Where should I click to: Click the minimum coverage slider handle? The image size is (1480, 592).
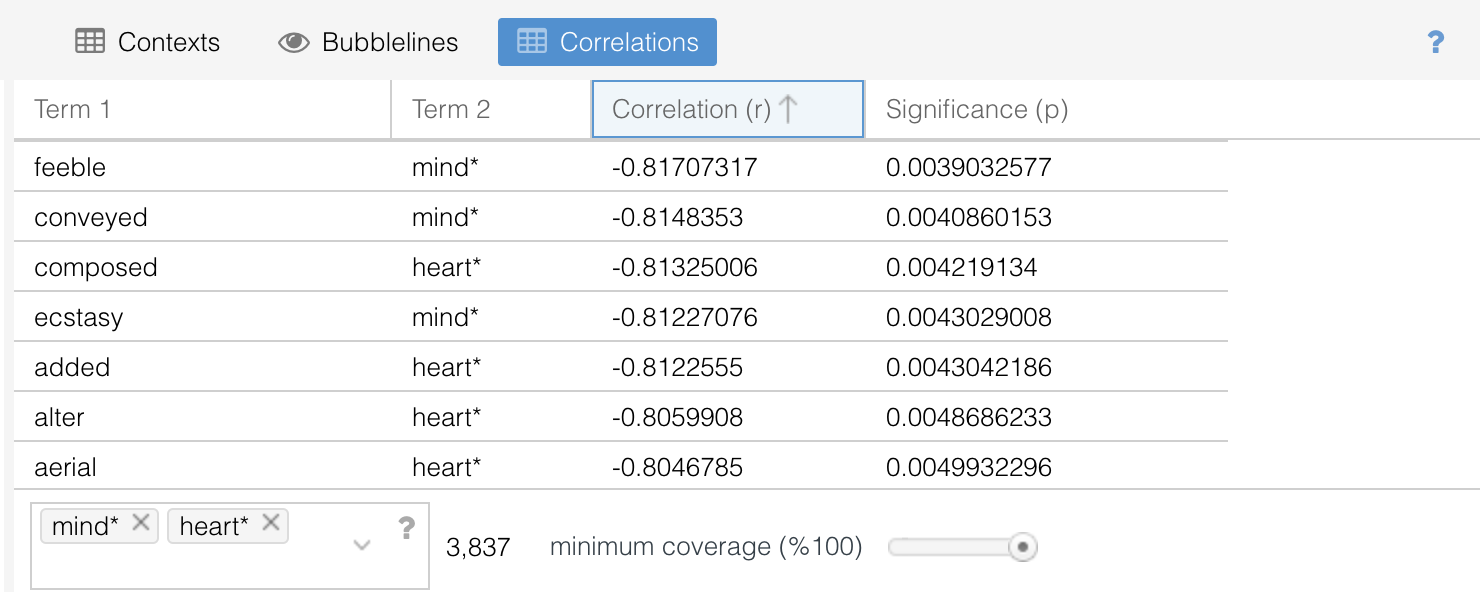(x=1022, y=547)
